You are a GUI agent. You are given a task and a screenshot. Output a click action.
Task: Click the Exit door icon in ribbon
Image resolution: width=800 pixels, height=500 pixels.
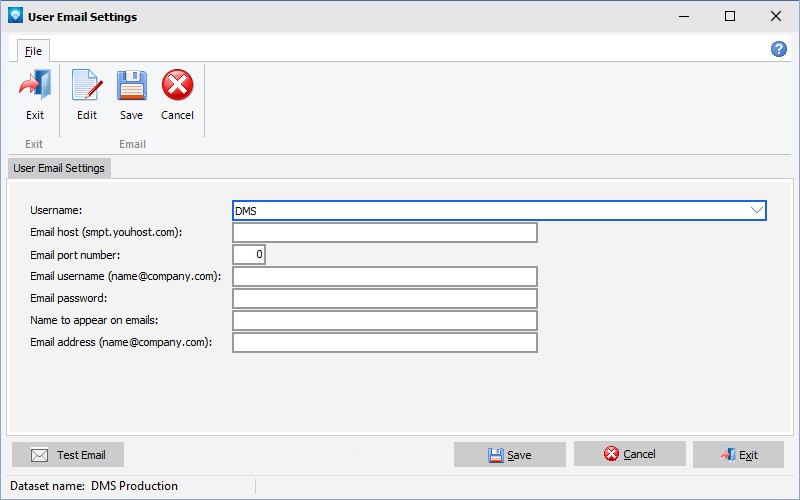pos(35,87)
